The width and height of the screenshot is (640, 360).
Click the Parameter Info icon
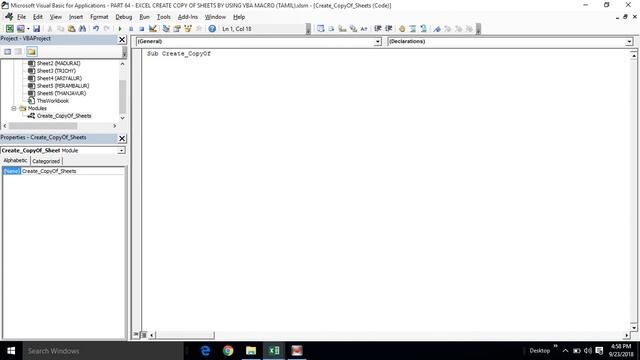353,29
